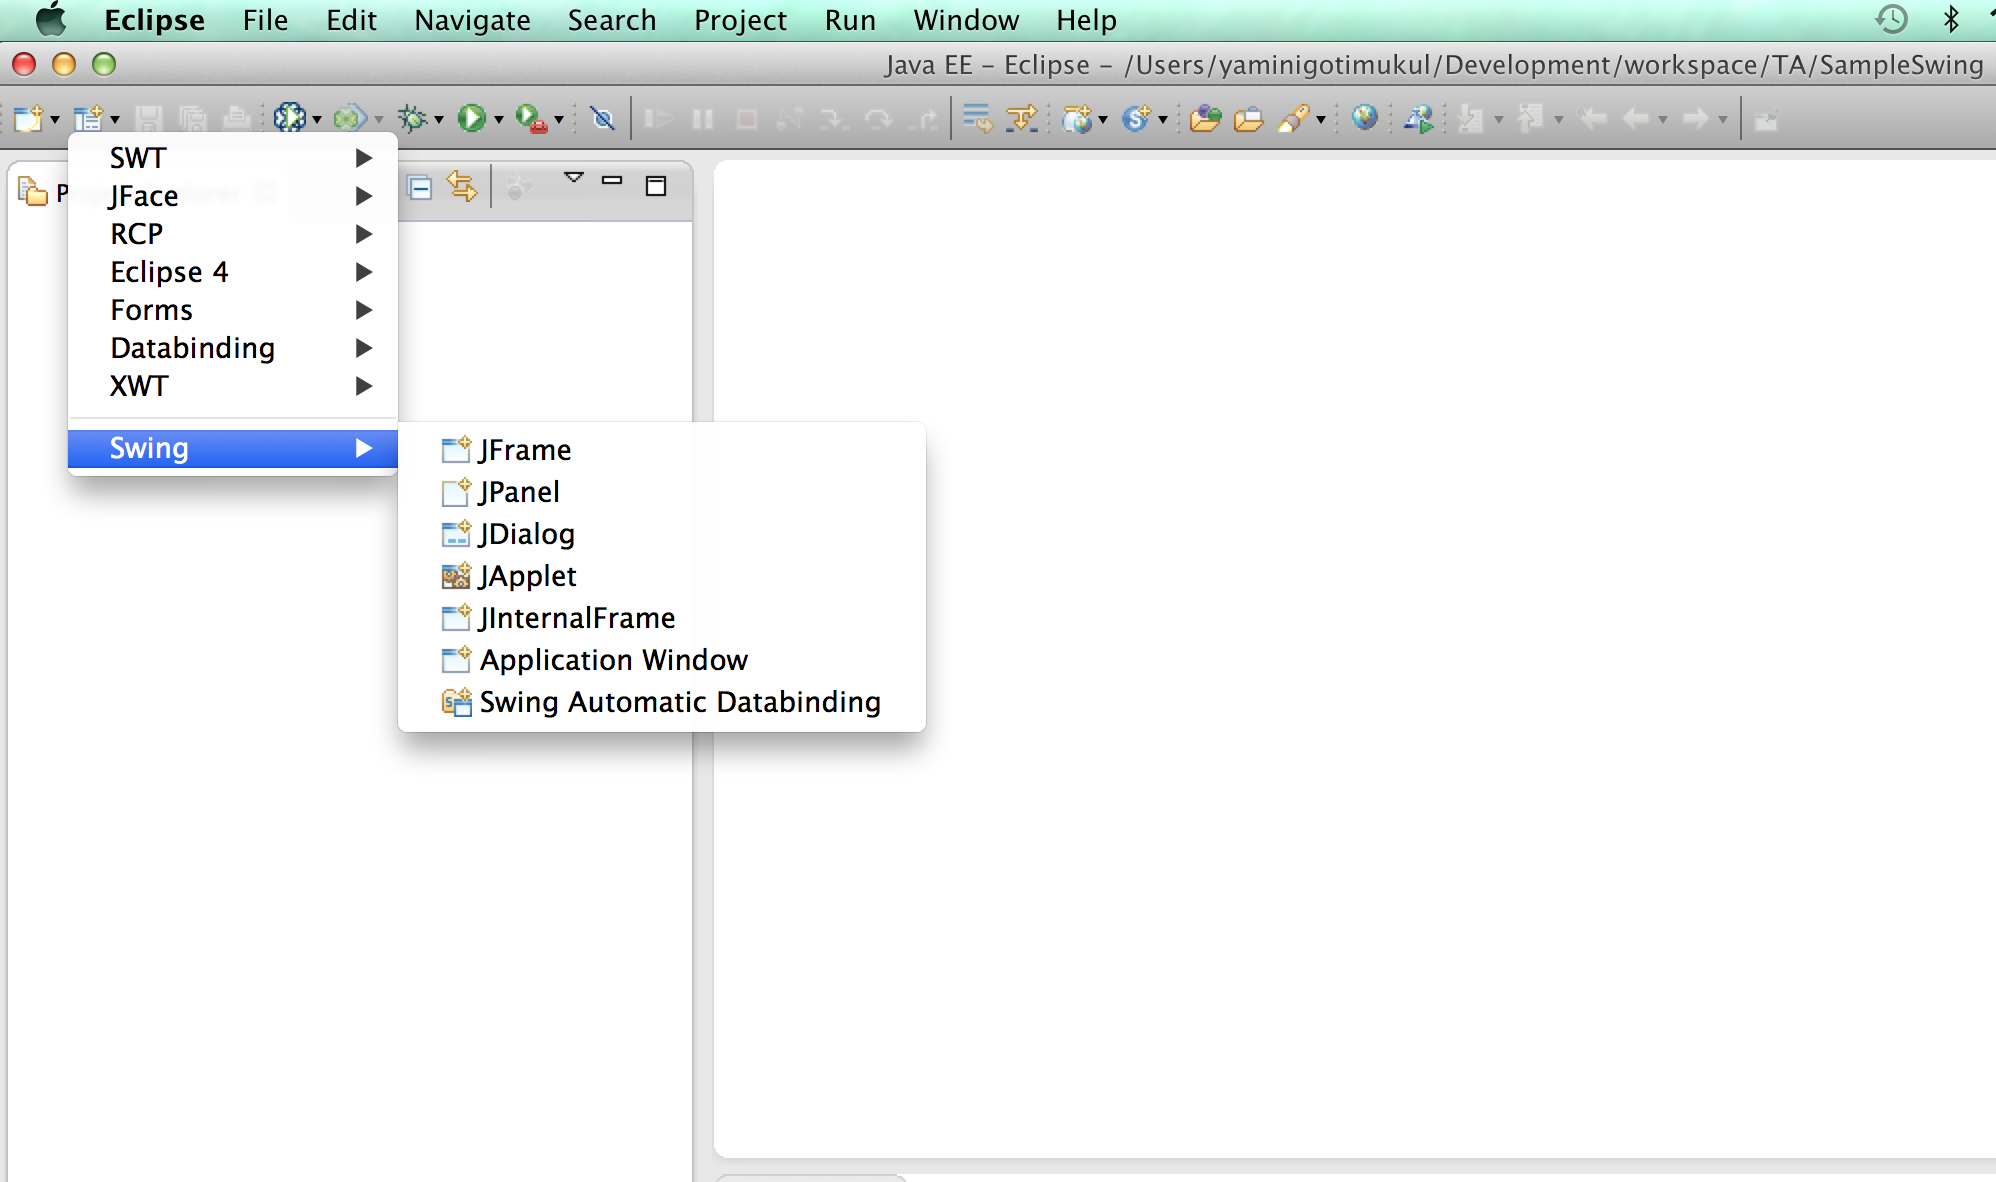Click the Open Resource folder icon
The image size is (1996, 1182).
1208,118
